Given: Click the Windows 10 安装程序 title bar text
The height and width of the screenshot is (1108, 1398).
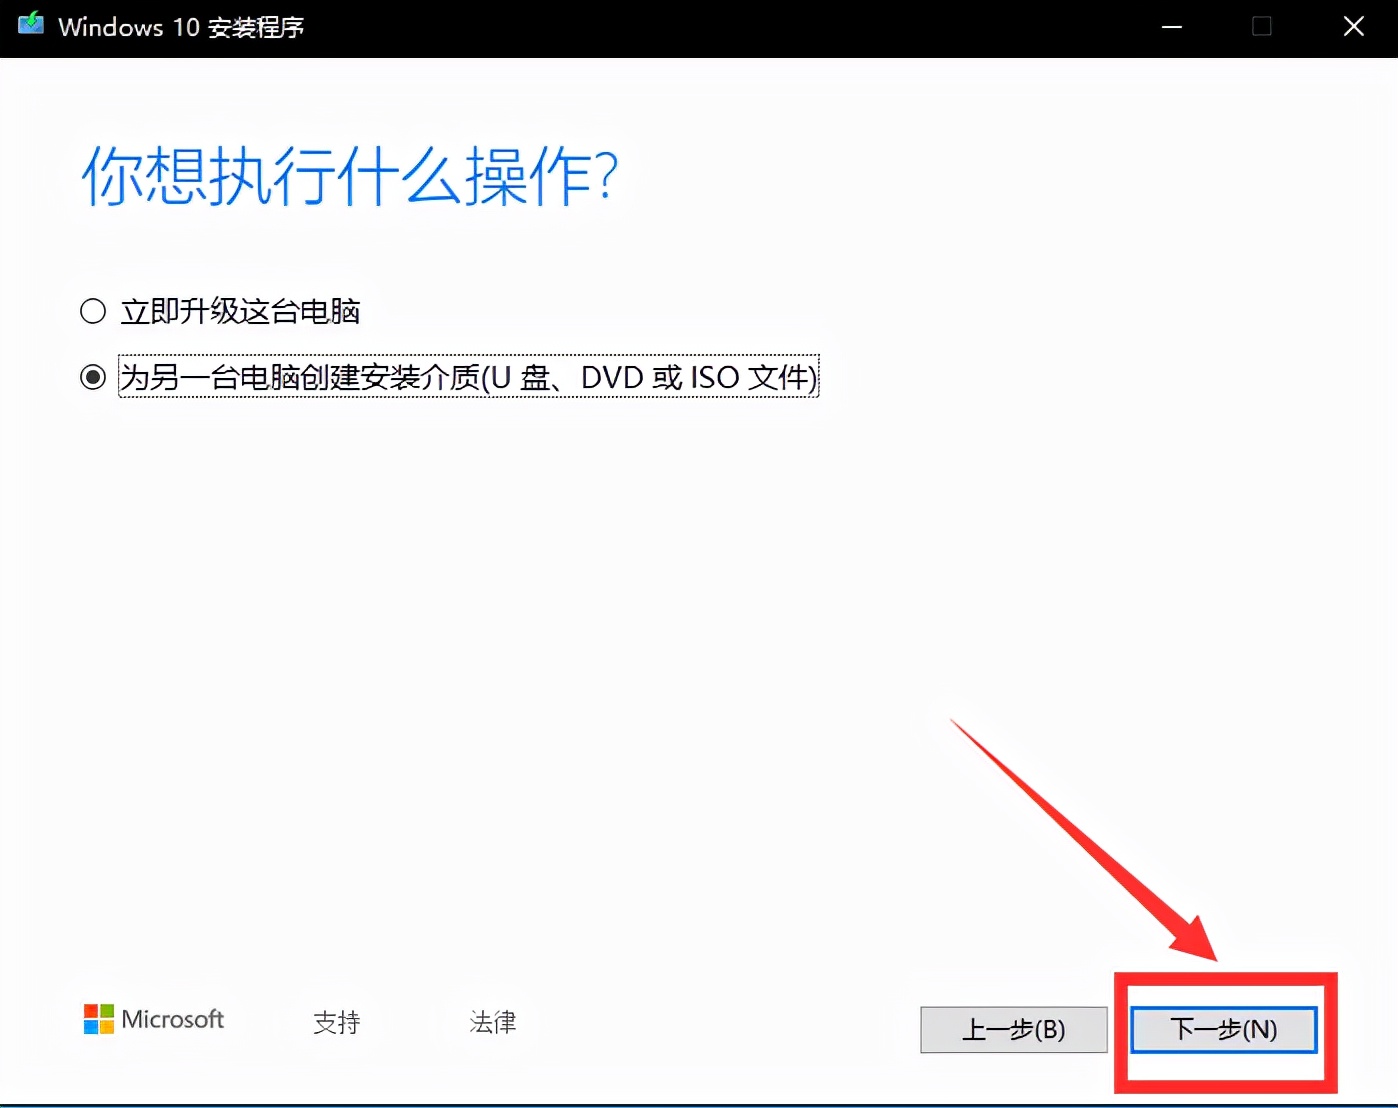Looking at the screenshot, I should (x=180, y=27).
